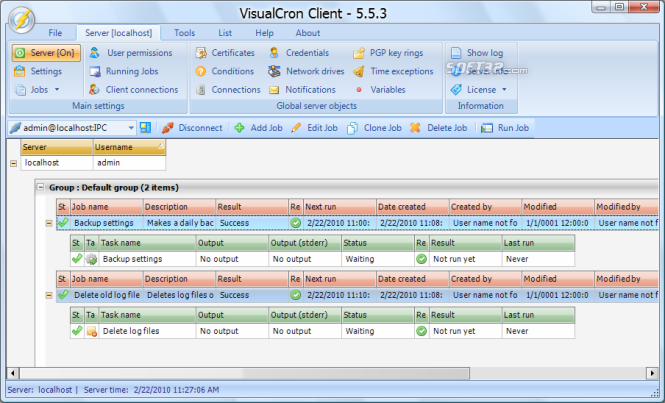The height and width of the screenshot is (403, 665).
Task: Open PGP key rings
Action: coord(388,53)
